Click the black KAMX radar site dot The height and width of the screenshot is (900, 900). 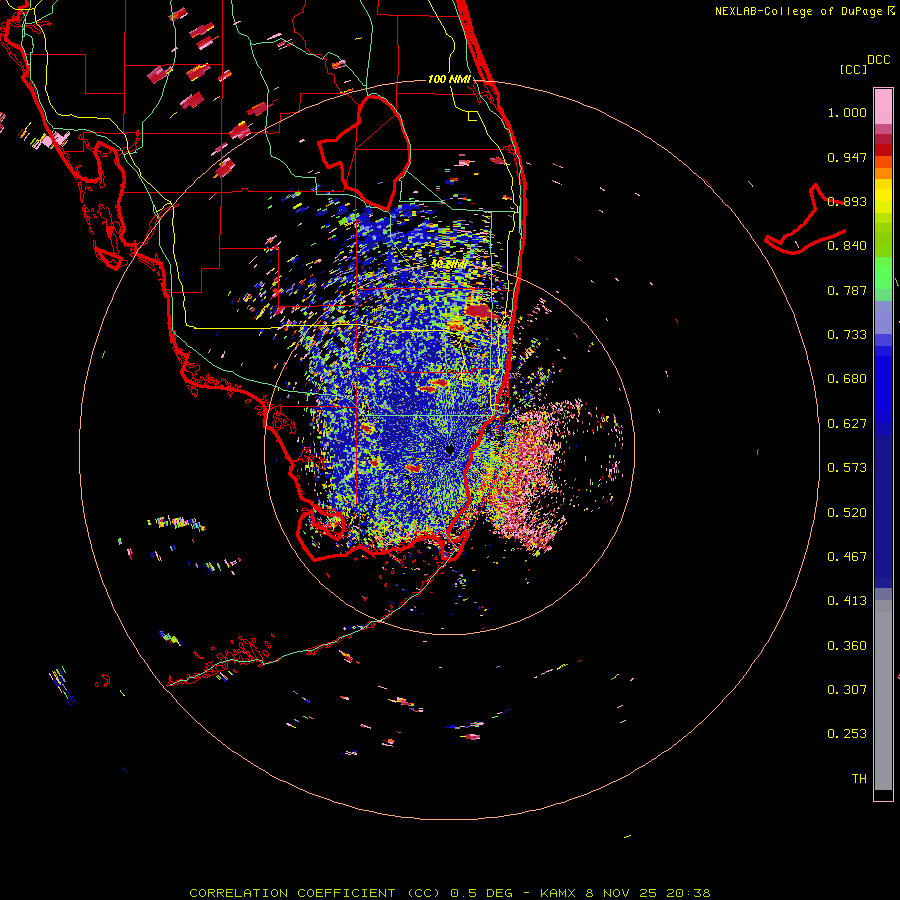449,450
